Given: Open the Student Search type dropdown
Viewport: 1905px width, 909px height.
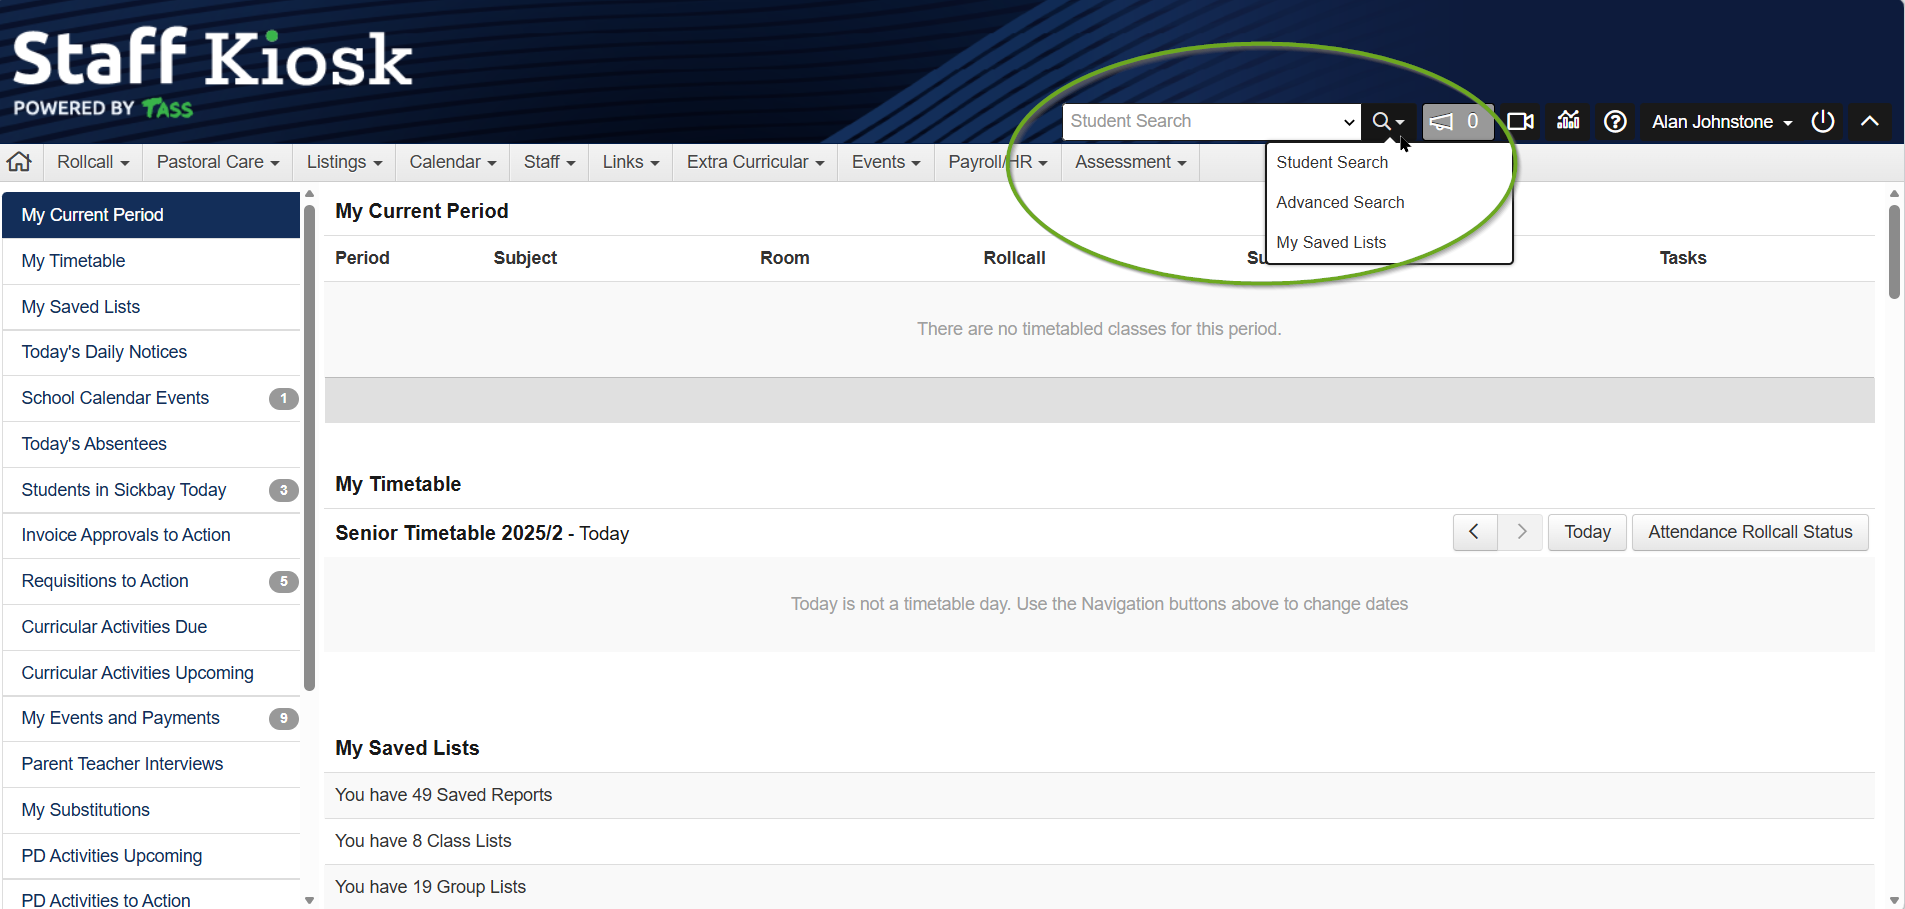Looking at the screenshot, I should click(x=1211, y=122).
